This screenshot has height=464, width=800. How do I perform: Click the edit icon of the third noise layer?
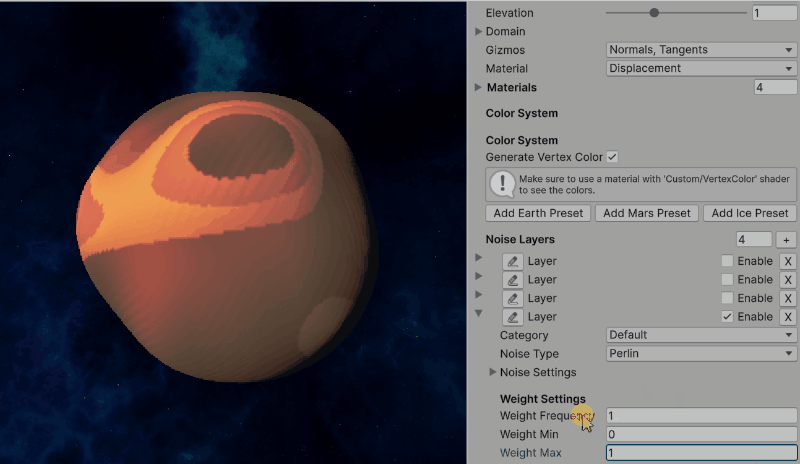pyautogui.click(x=513, y=298)
